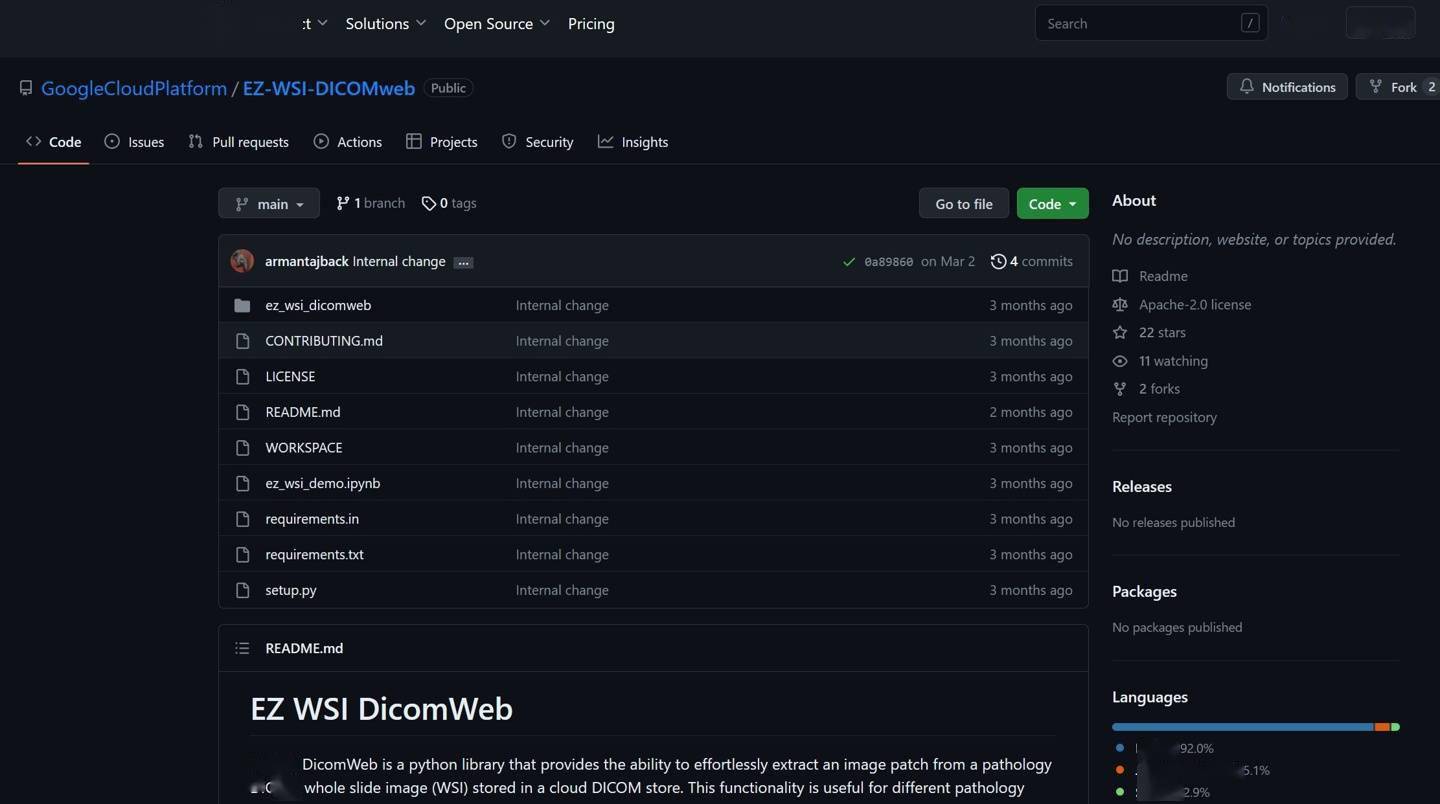Open the Open Source menu

tap(496, 23)
